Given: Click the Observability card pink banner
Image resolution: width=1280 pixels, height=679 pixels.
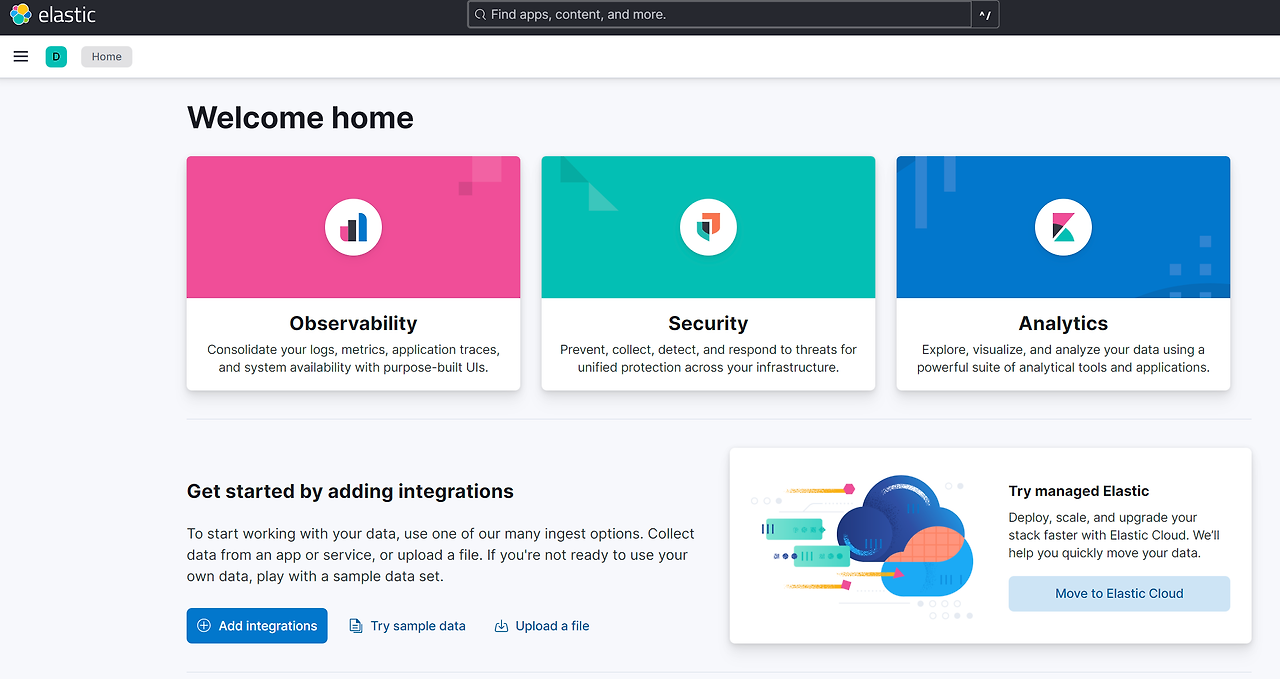Looking at the screenshot, I should coord(353,227).
